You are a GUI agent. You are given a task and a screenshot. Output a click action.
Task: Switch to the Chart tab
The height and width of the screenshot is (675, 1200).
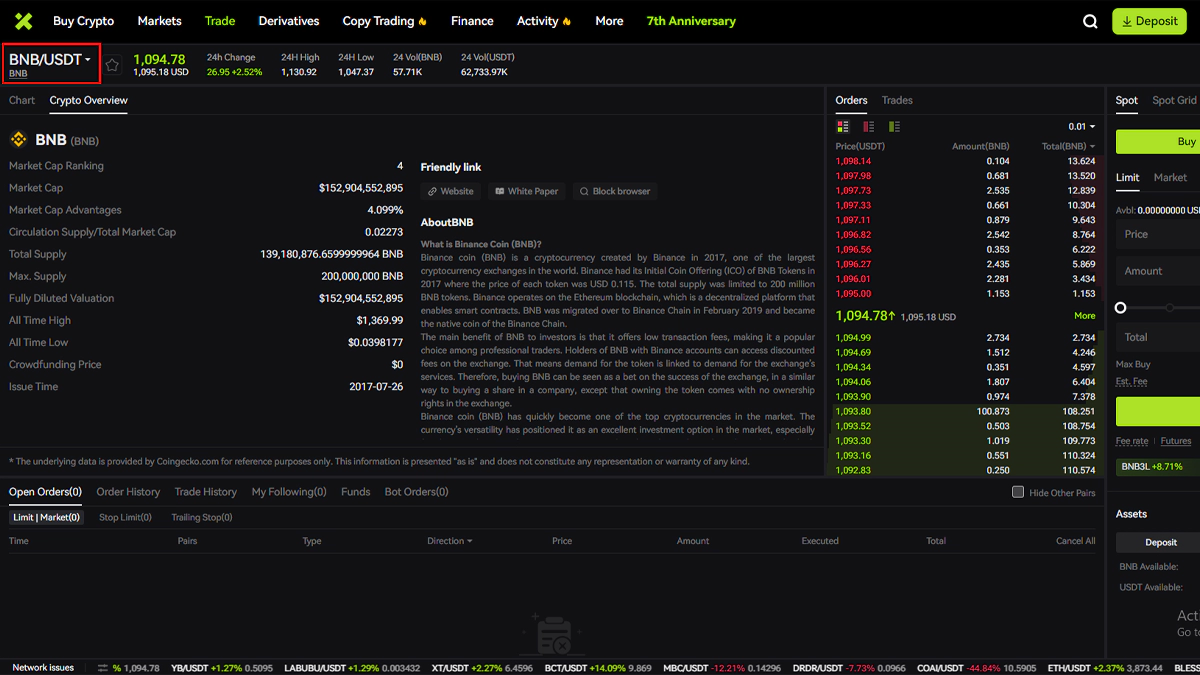[22, 100]
